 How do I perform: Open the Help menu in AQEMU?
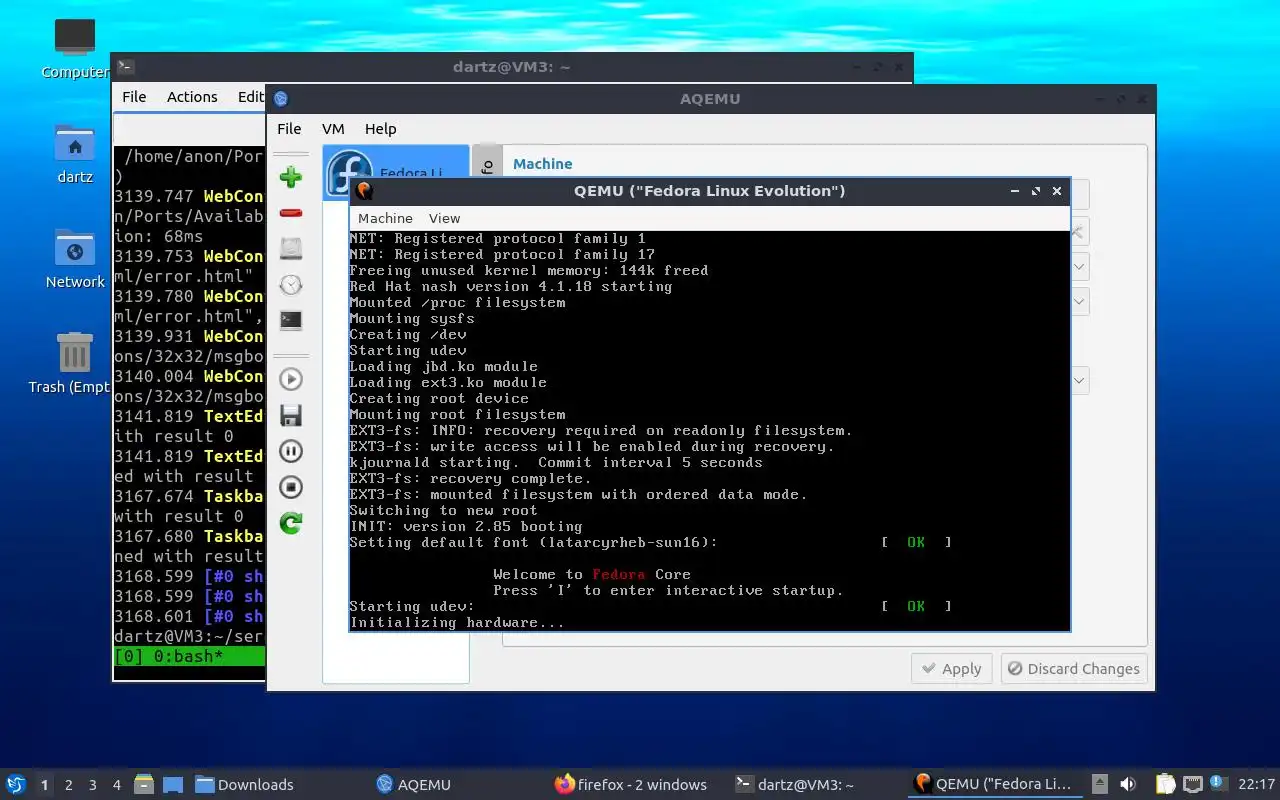point(380,129)
